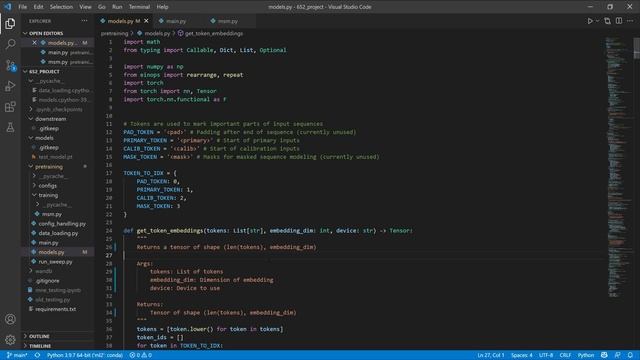Image resolution: width=640 pixels, height=360 pixels.
Task: Change indentation via Spaces: 4
Action: click(x=522, y=355)
